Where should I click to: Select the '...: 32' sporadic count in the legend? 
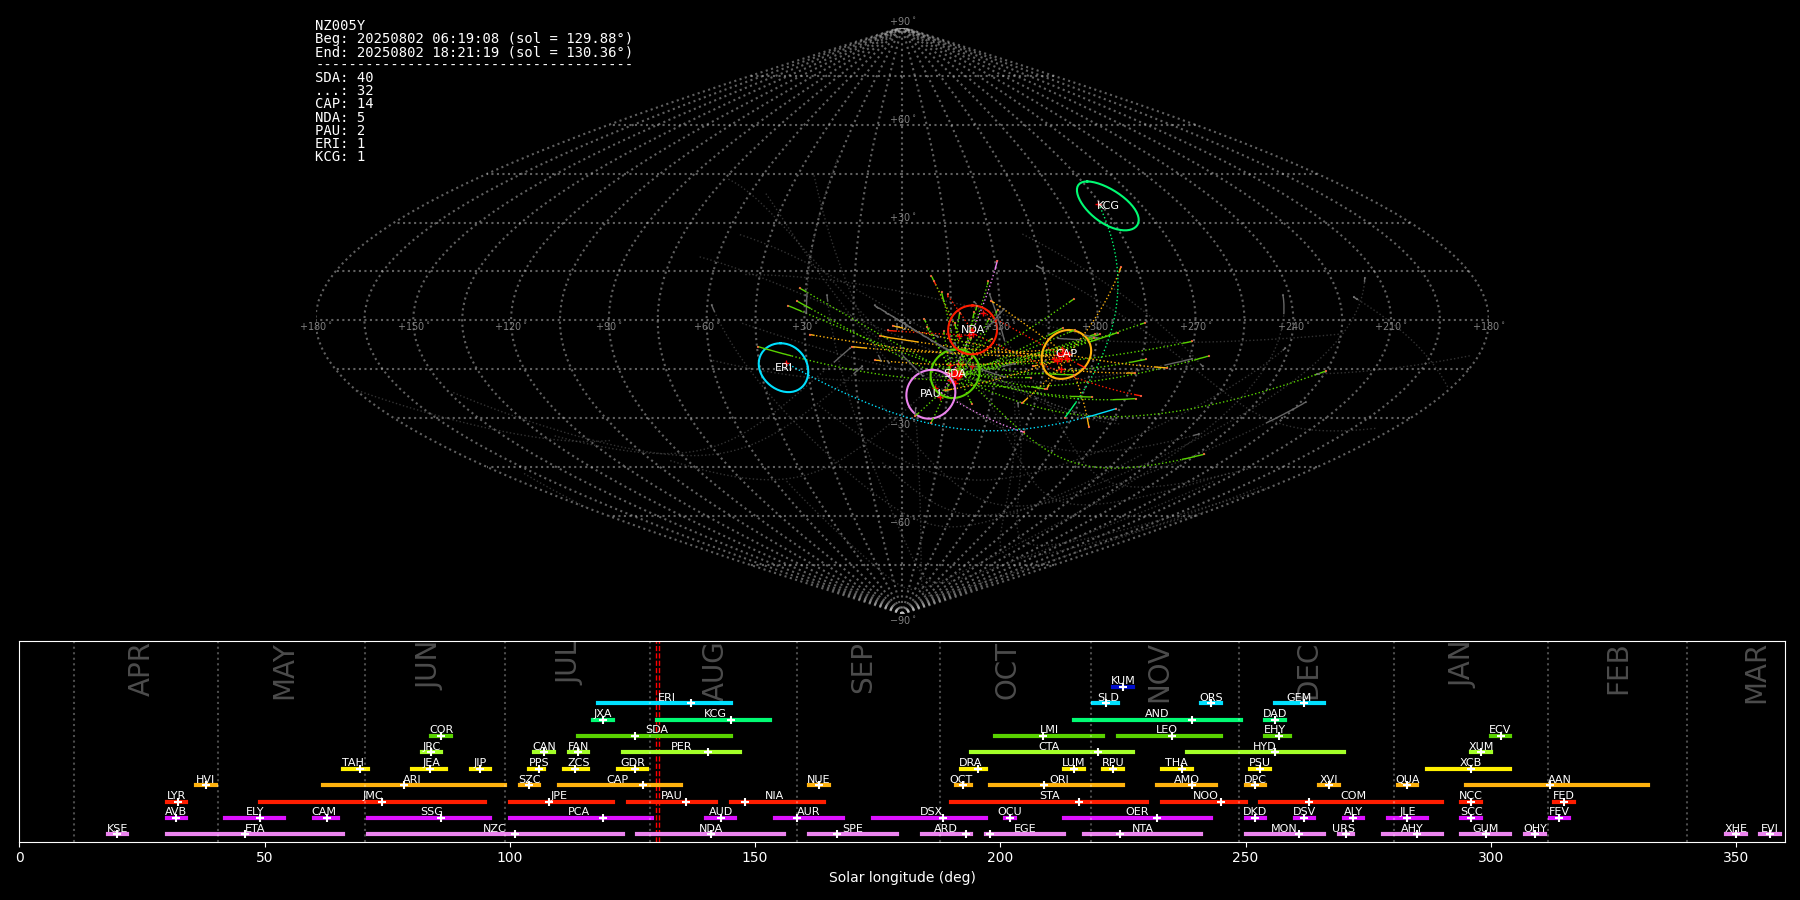[x=344, y=91]
